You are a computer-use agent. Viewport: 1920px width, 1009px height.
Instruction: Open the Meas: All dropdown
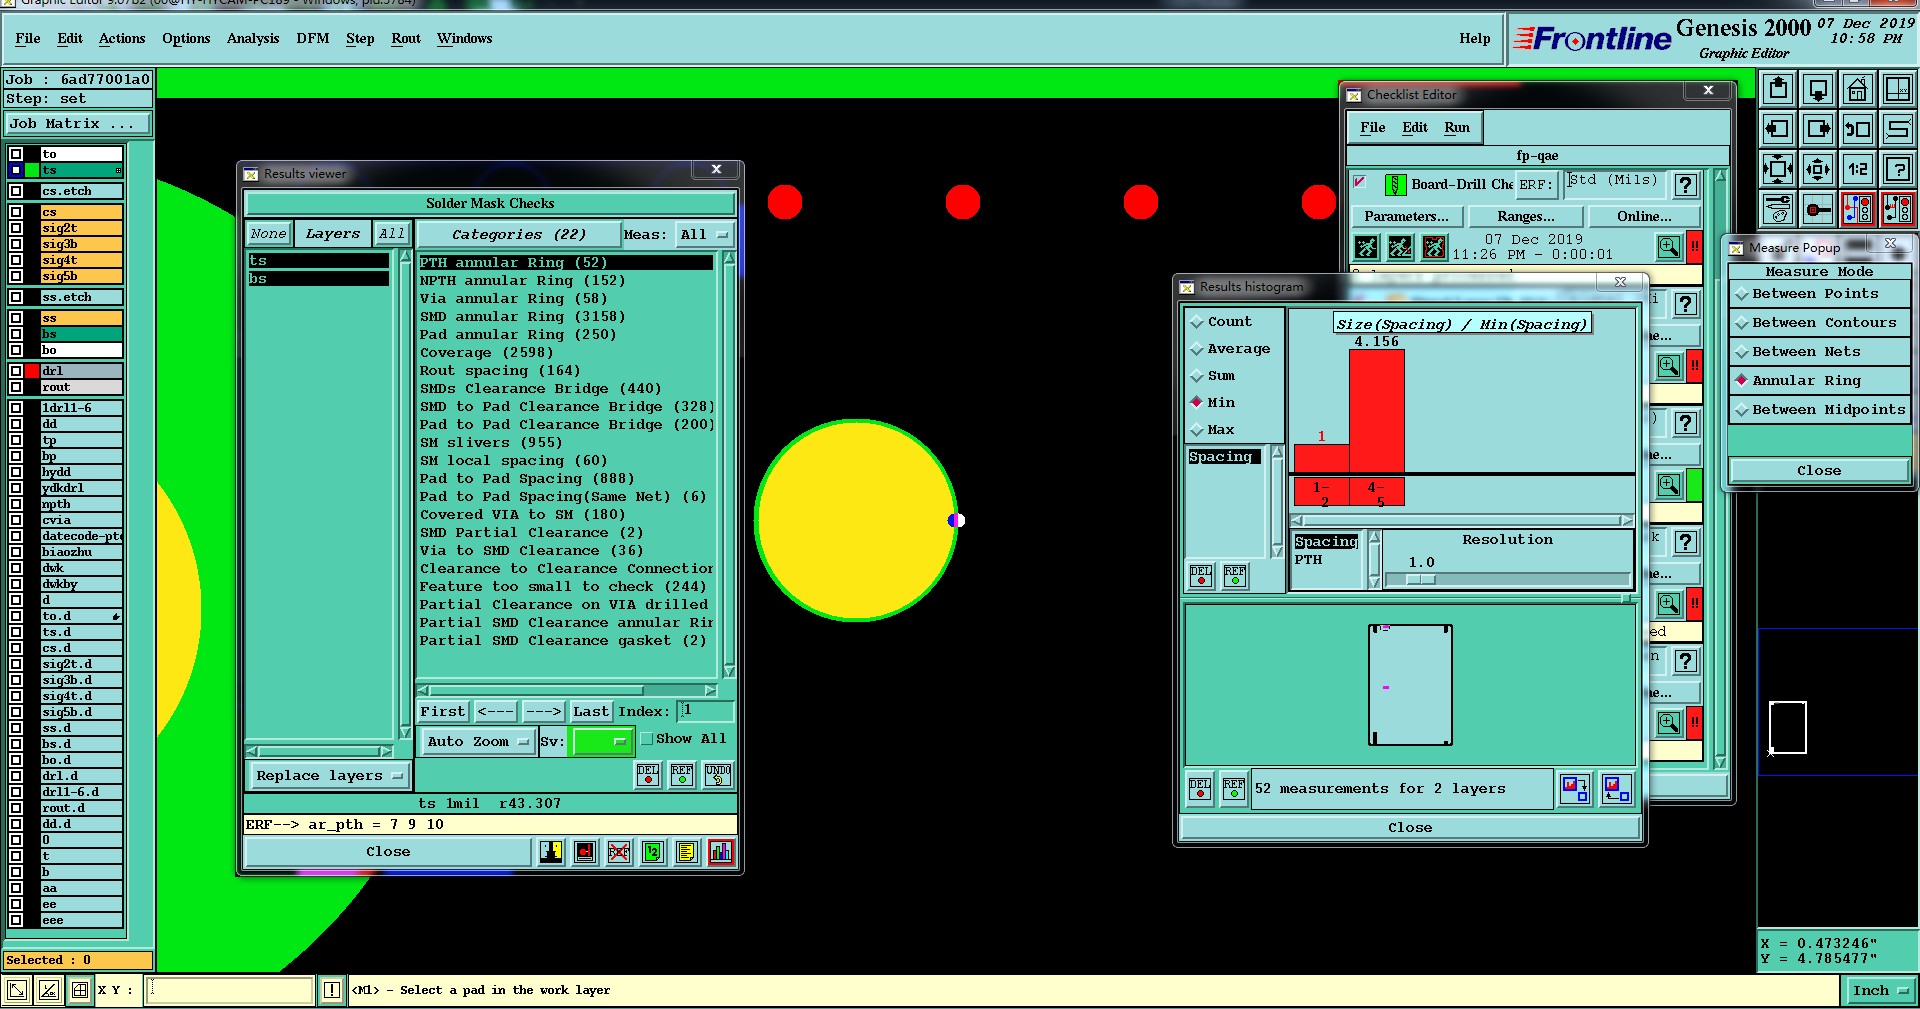[x=704, y=235]
